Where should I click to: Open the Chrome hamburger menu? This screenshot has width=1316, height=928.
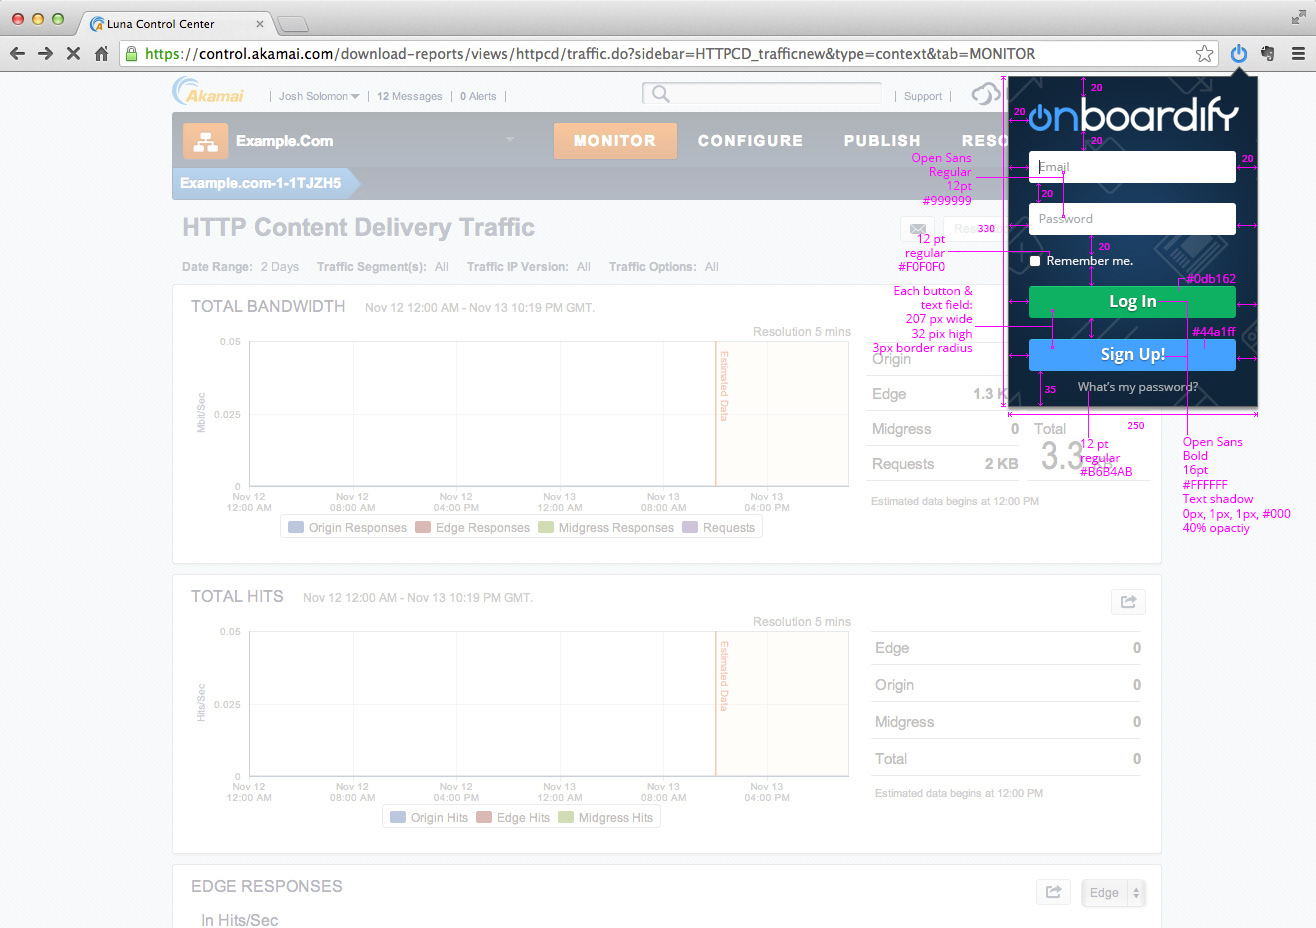(x=1298, y=54)
